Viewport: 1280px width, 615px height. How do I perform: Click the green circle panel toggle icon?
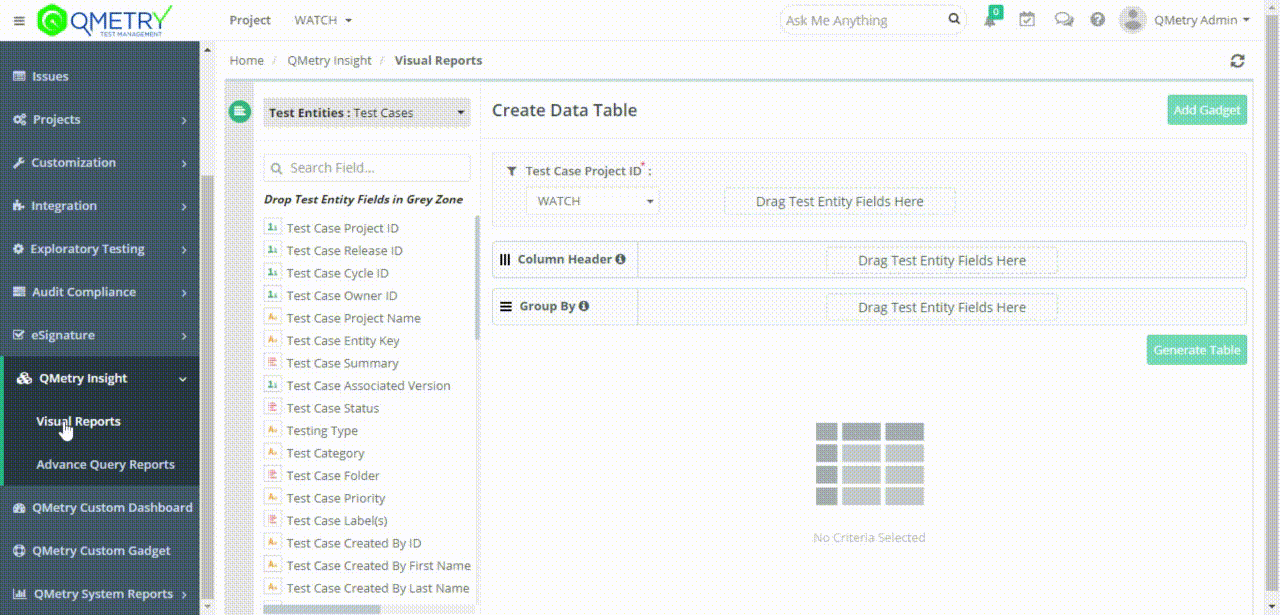point(239,111)
